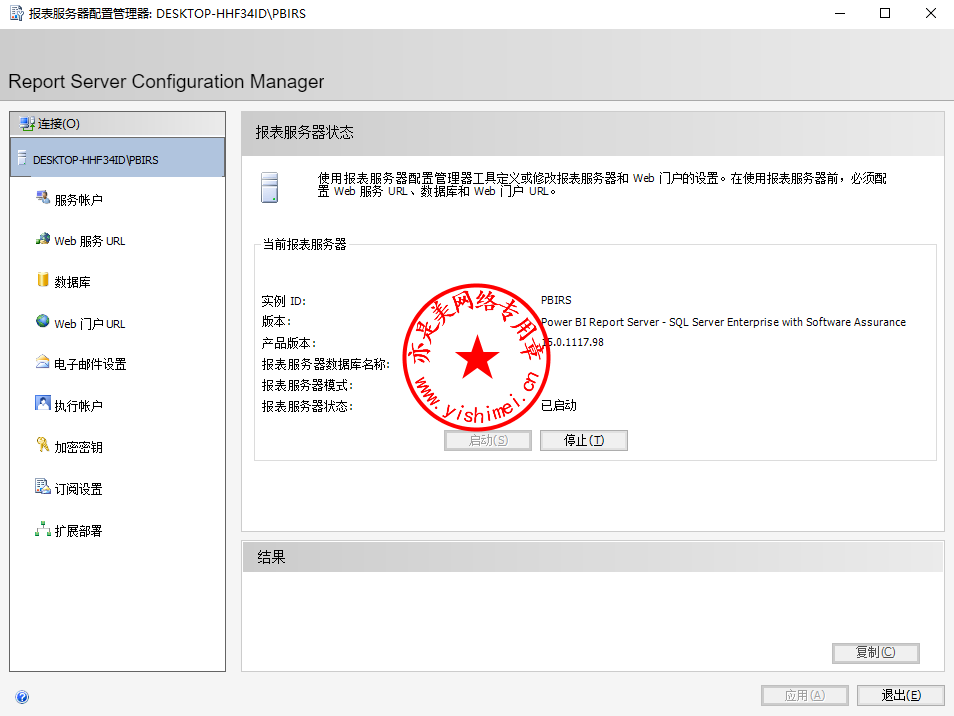Minimize the configuration manager window

coord(840,13)
